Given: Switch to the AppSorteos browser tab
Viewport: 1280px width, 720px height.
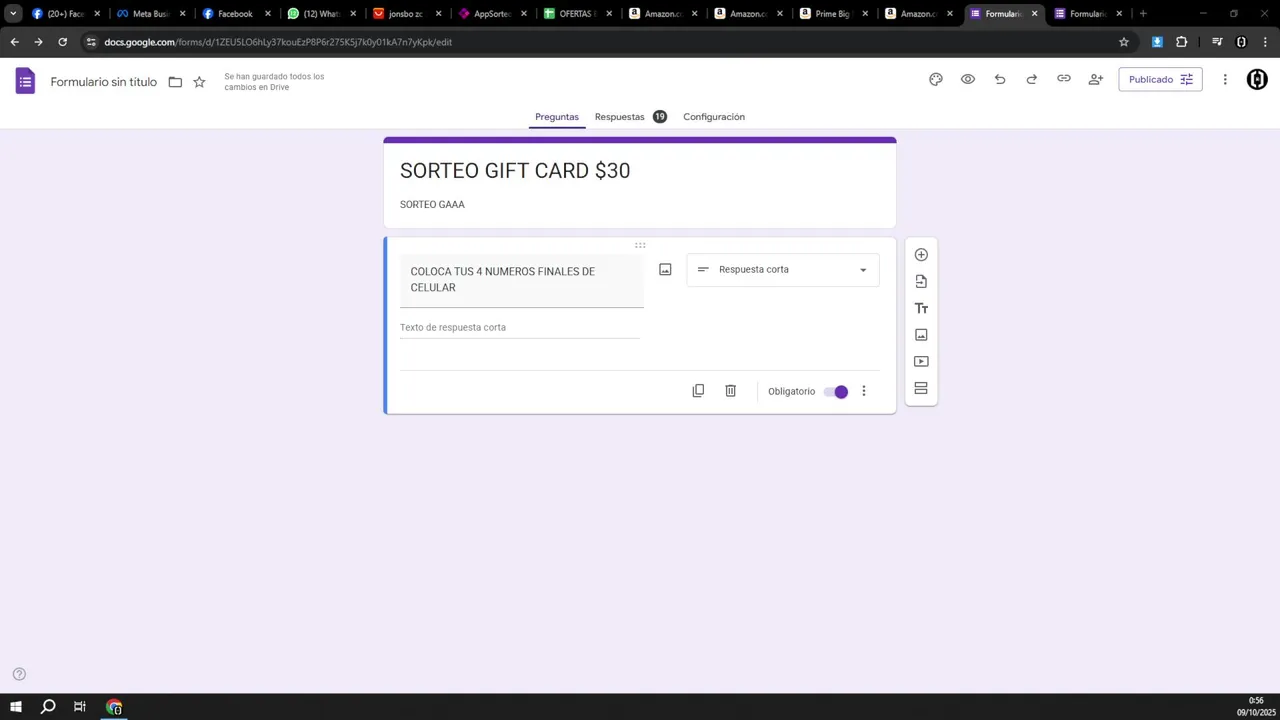Looking at the screenshot, I should click(x=491, y=14).
